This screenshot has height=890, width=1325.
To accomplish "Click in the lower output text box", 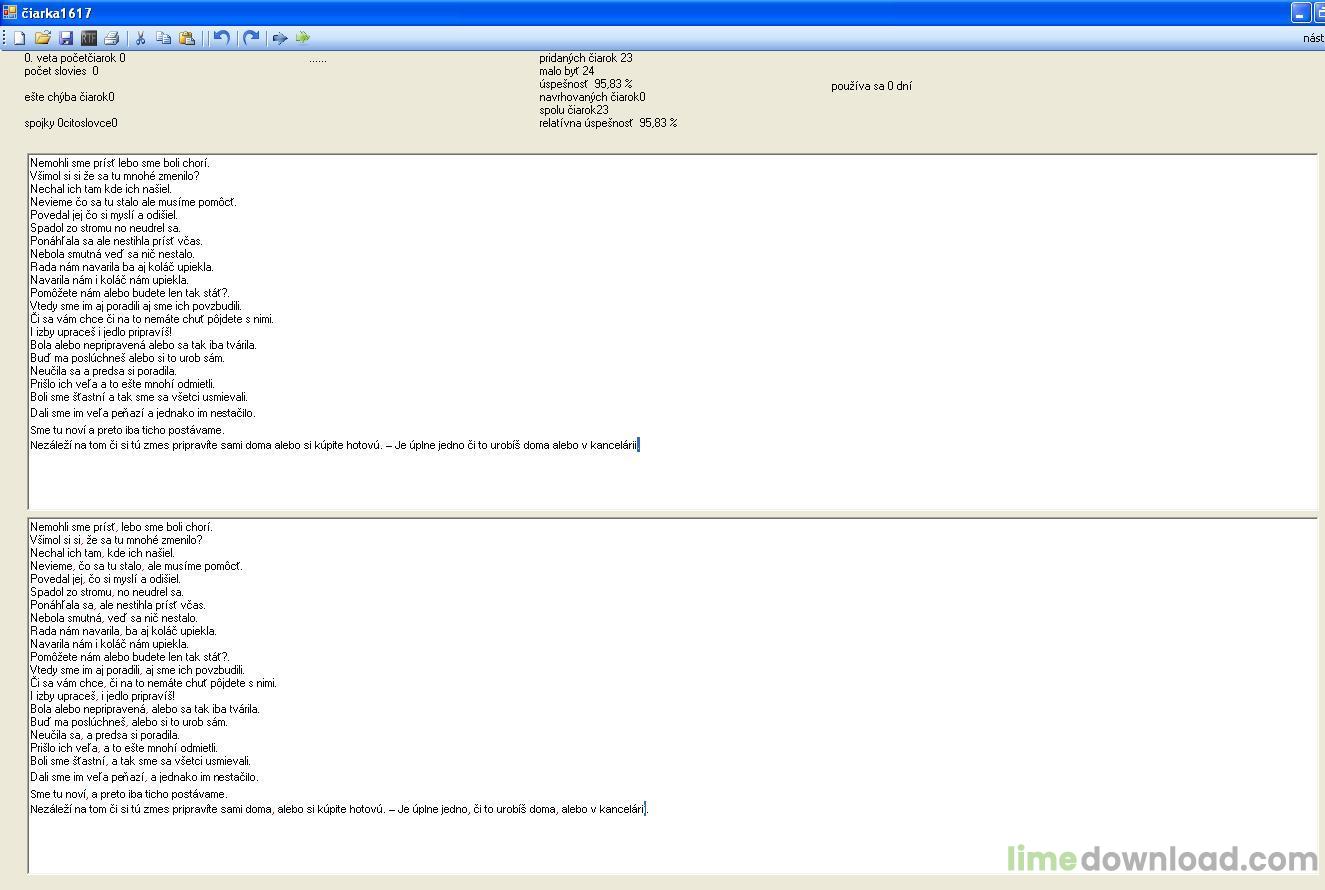I will (672, 695).
